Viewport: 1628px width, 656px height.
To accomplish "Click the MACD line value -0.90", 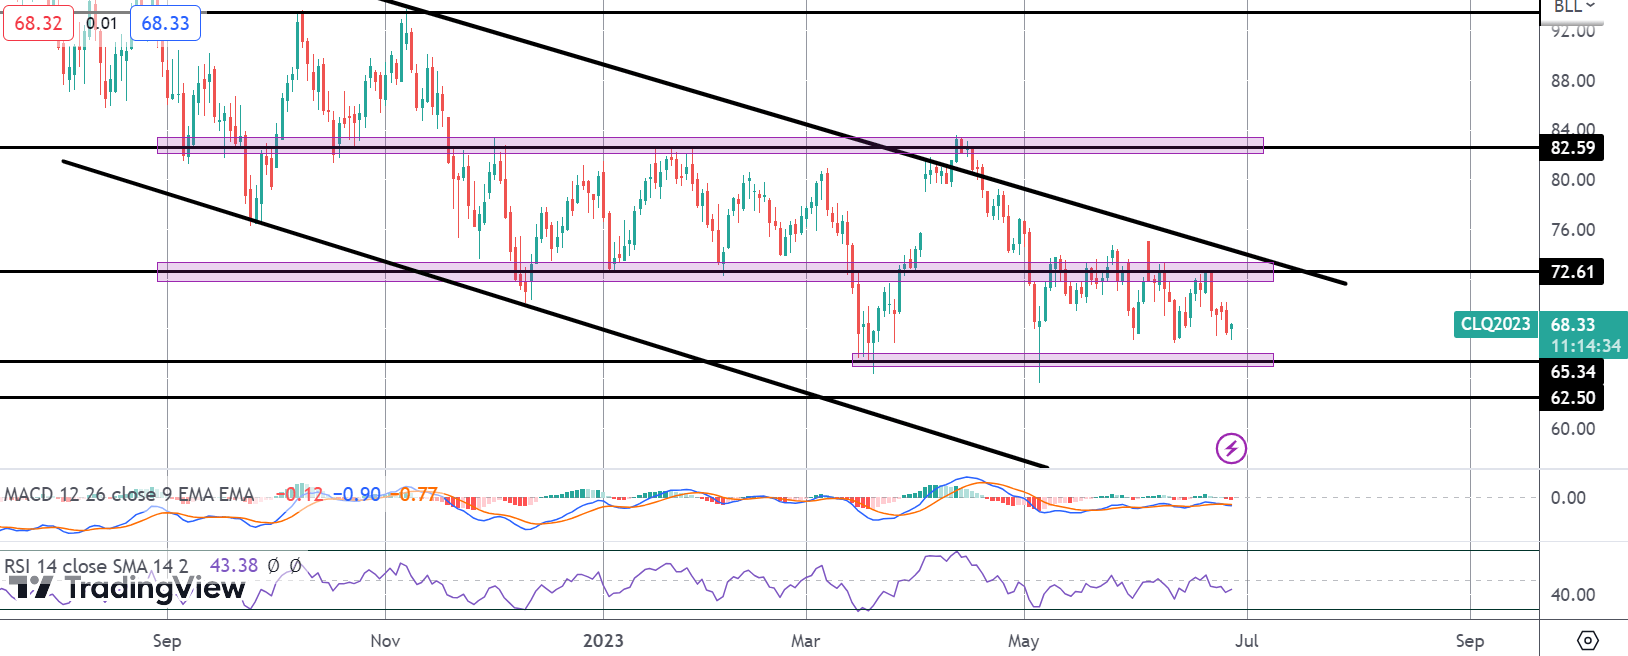I will tap(356, 494).
